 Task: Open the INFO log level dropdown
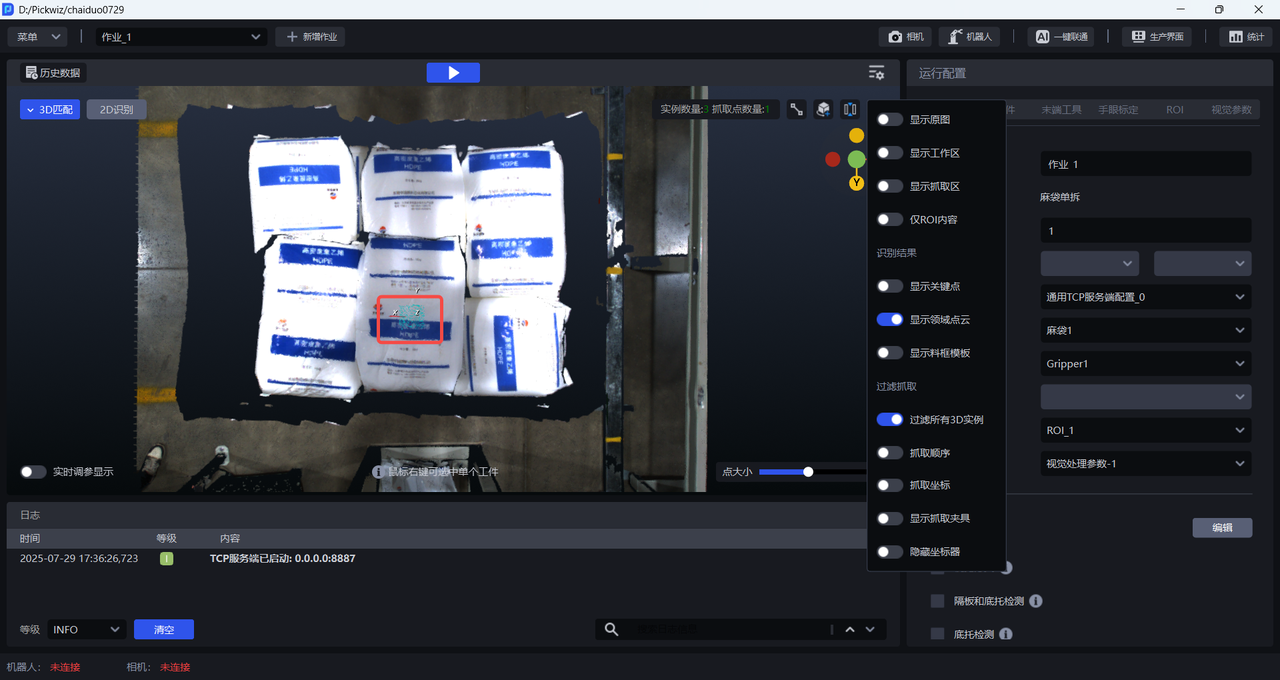[x=86, y=629]
